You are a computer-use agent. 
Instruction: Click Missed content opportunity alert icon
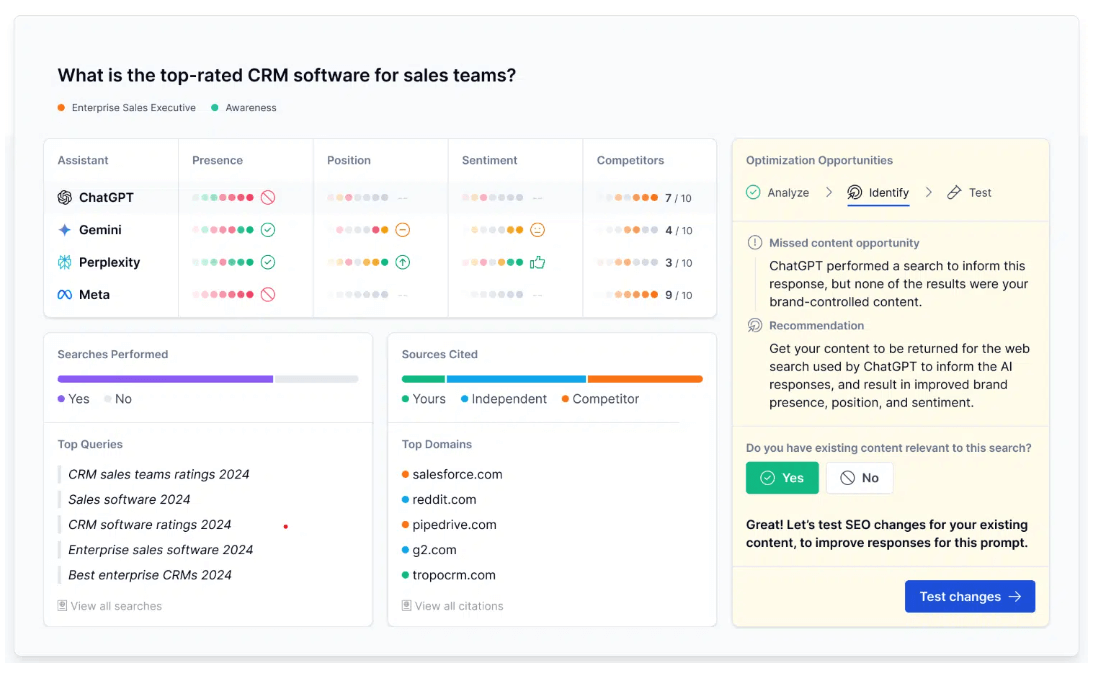pyautogui.click(x=755, y=243)
